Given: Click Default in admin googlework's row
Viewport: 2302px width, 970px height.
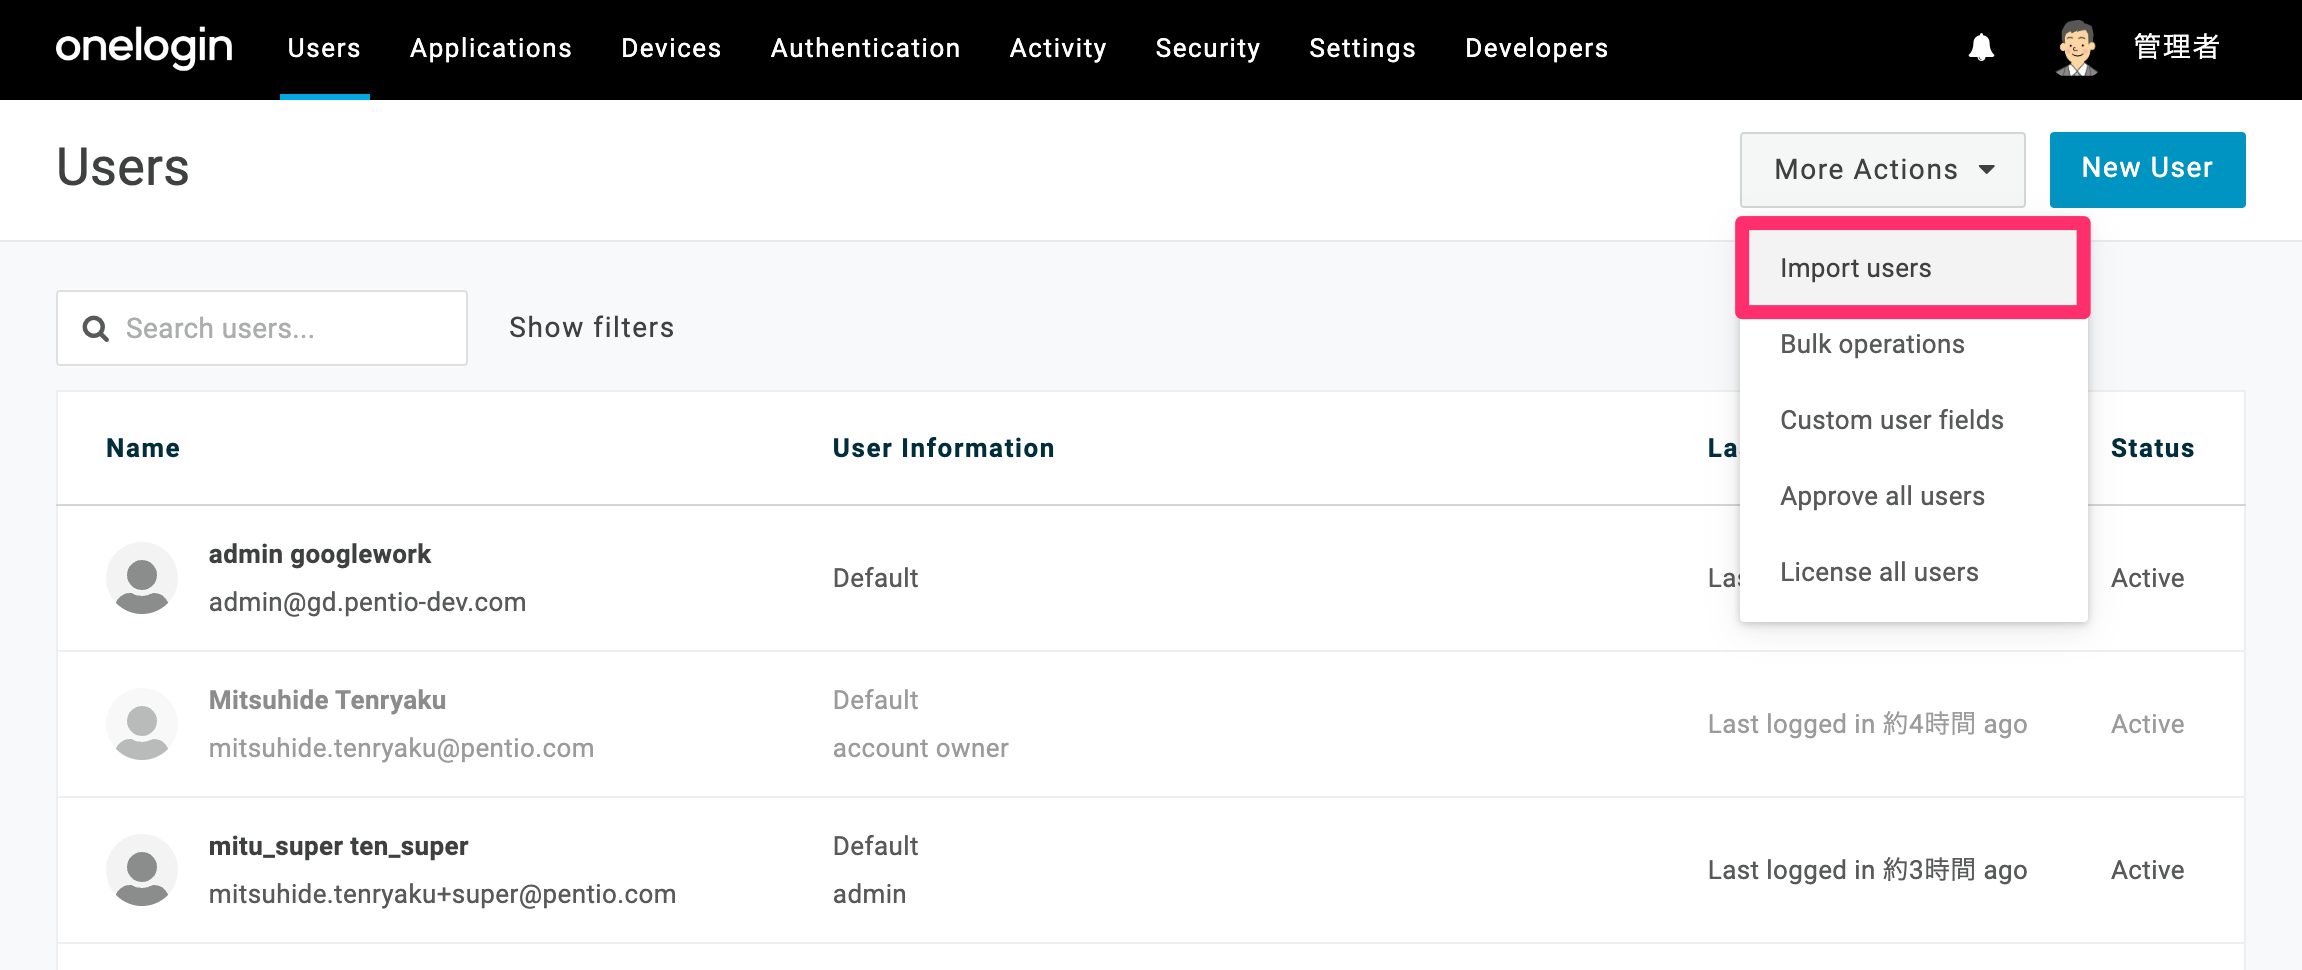Looking at the screenshot, I should pyautogui.click(x=875, y=578).
